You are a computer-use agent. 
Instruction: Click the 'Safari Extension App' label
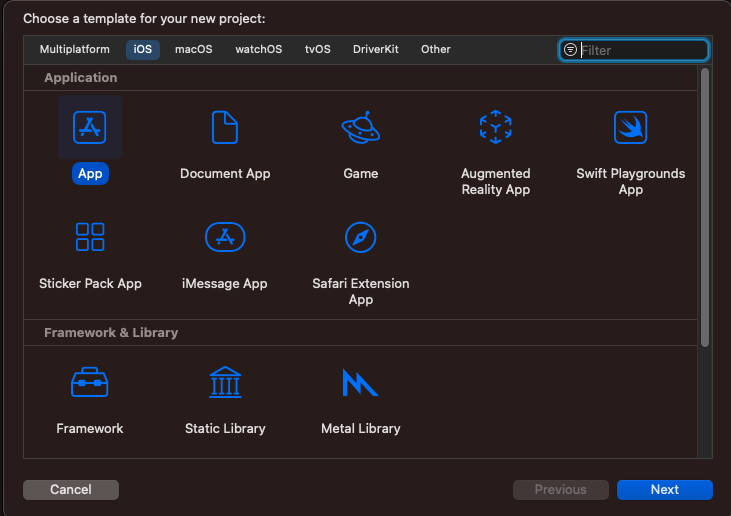(x=360, y=291)
